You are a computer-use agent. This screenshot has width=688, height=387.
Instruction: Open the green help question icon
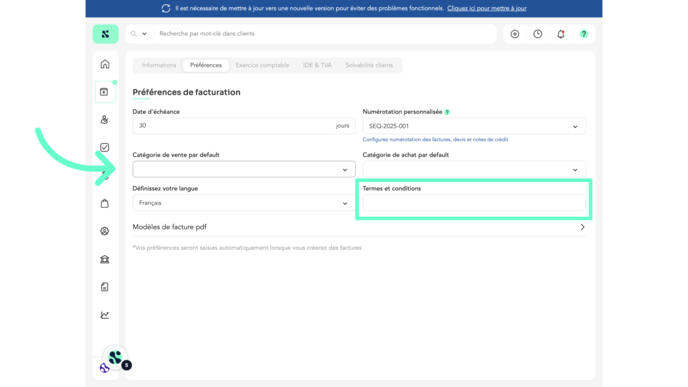[x=584, y=34]
